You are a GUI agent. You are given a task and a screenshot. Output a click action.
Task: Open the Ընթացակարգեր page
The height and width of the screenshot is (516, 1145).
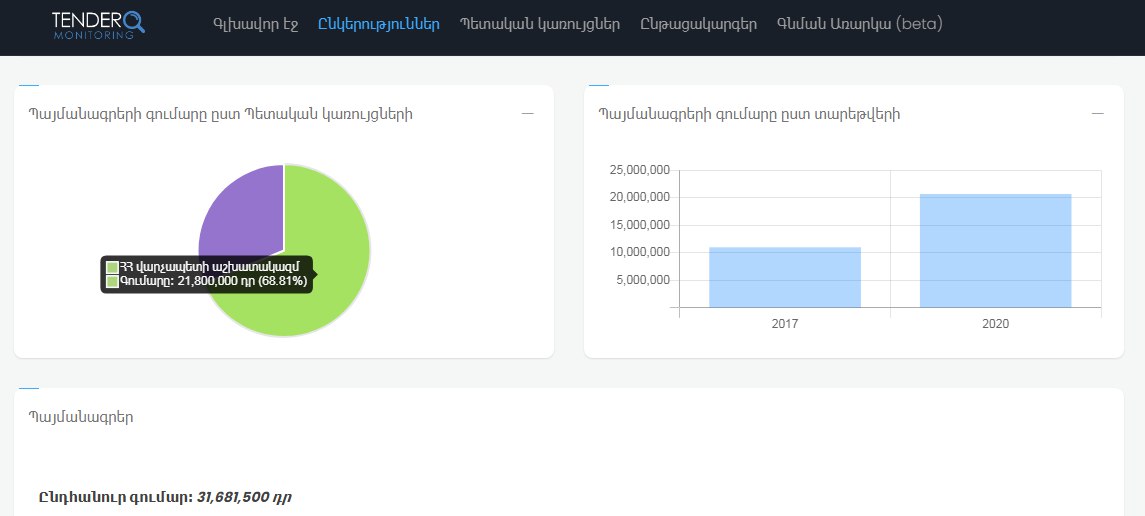click(698, 24)
